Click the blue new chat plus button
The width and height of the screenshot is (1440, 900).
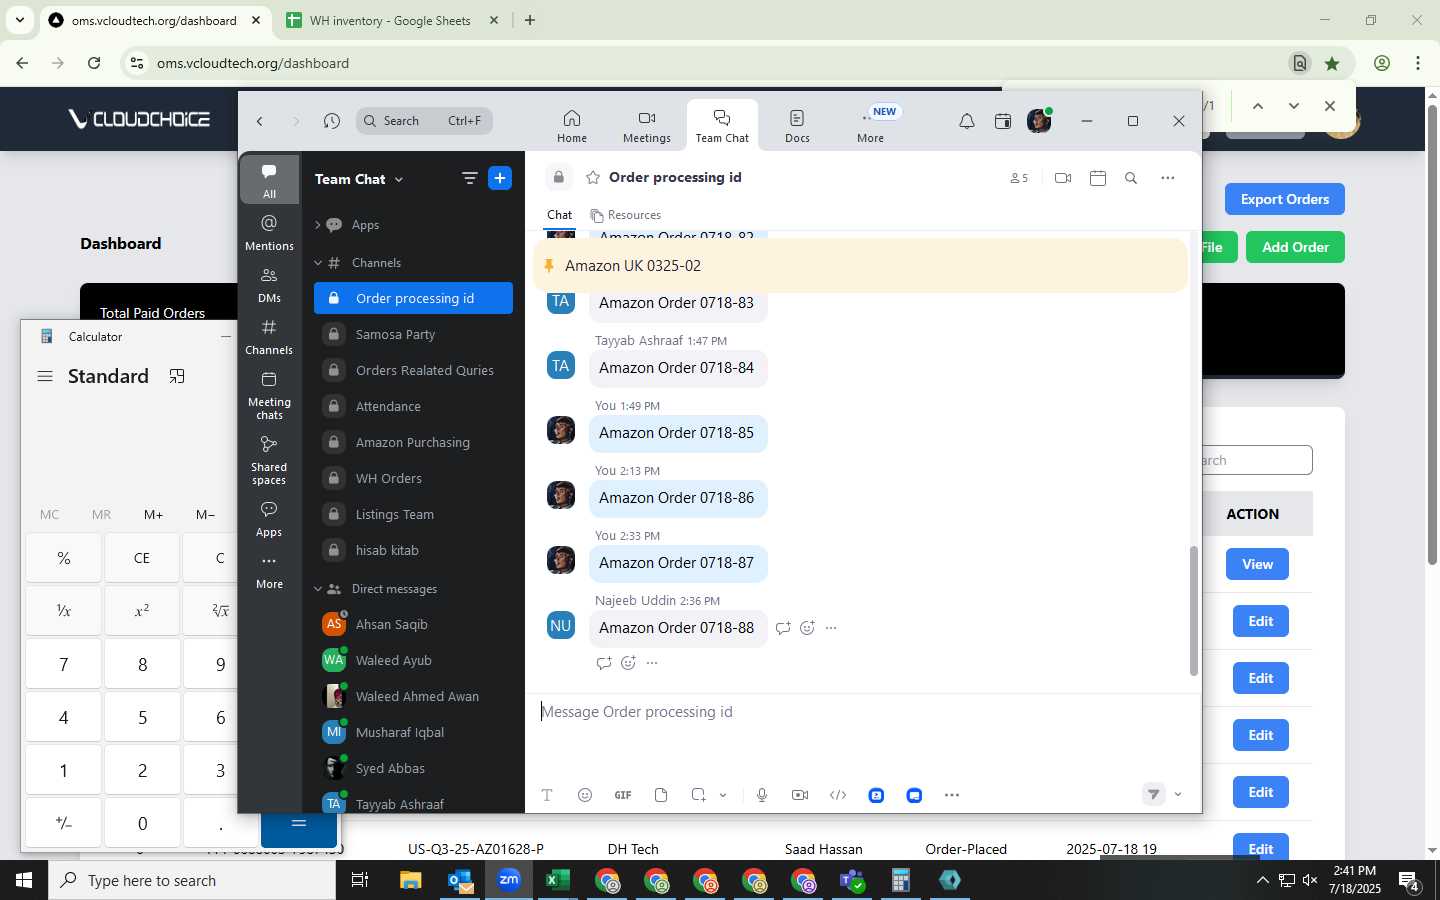point(500,178)
